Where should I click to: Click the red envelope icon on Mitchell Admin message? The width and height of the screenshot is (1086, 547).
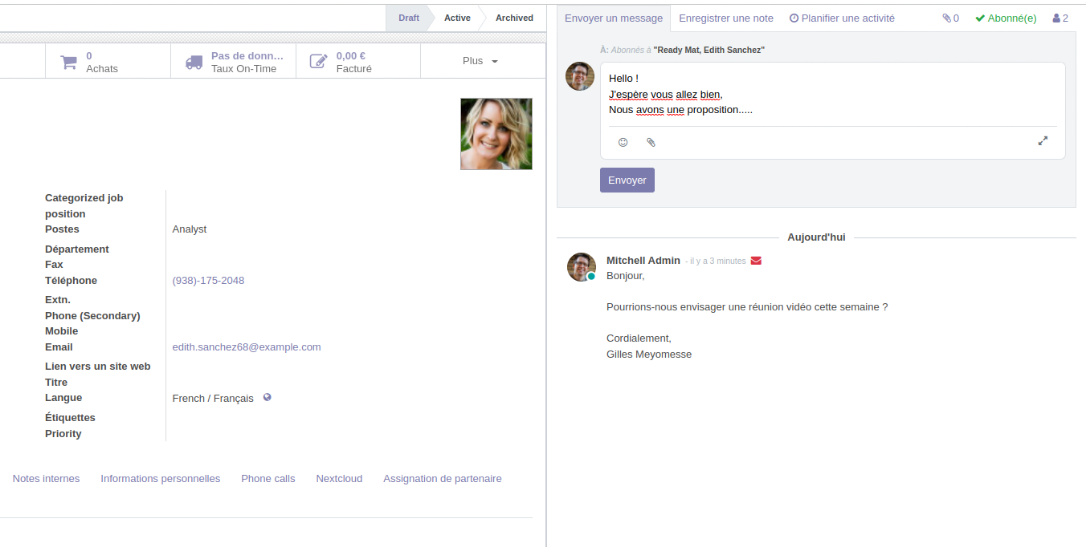click(x=756, y=261)
